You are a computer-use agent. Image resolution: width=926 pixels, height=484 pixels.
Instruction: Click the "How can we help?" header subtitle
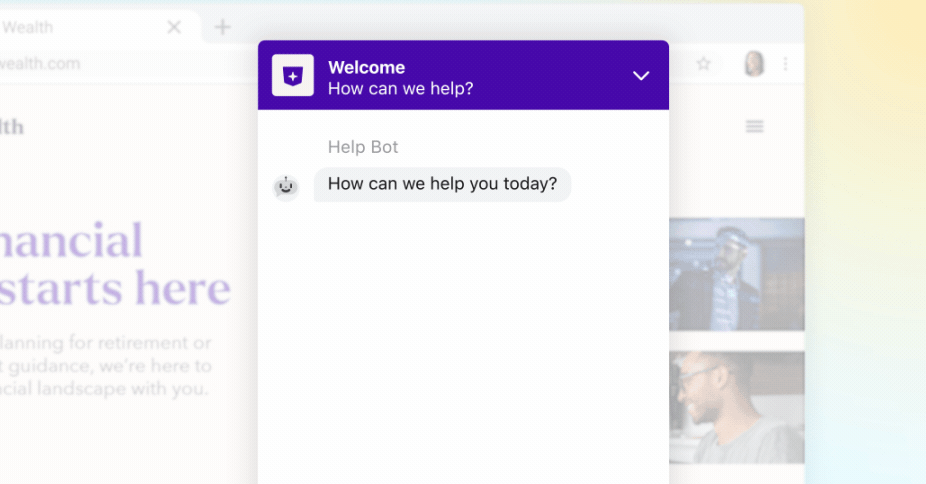[400, 89]
